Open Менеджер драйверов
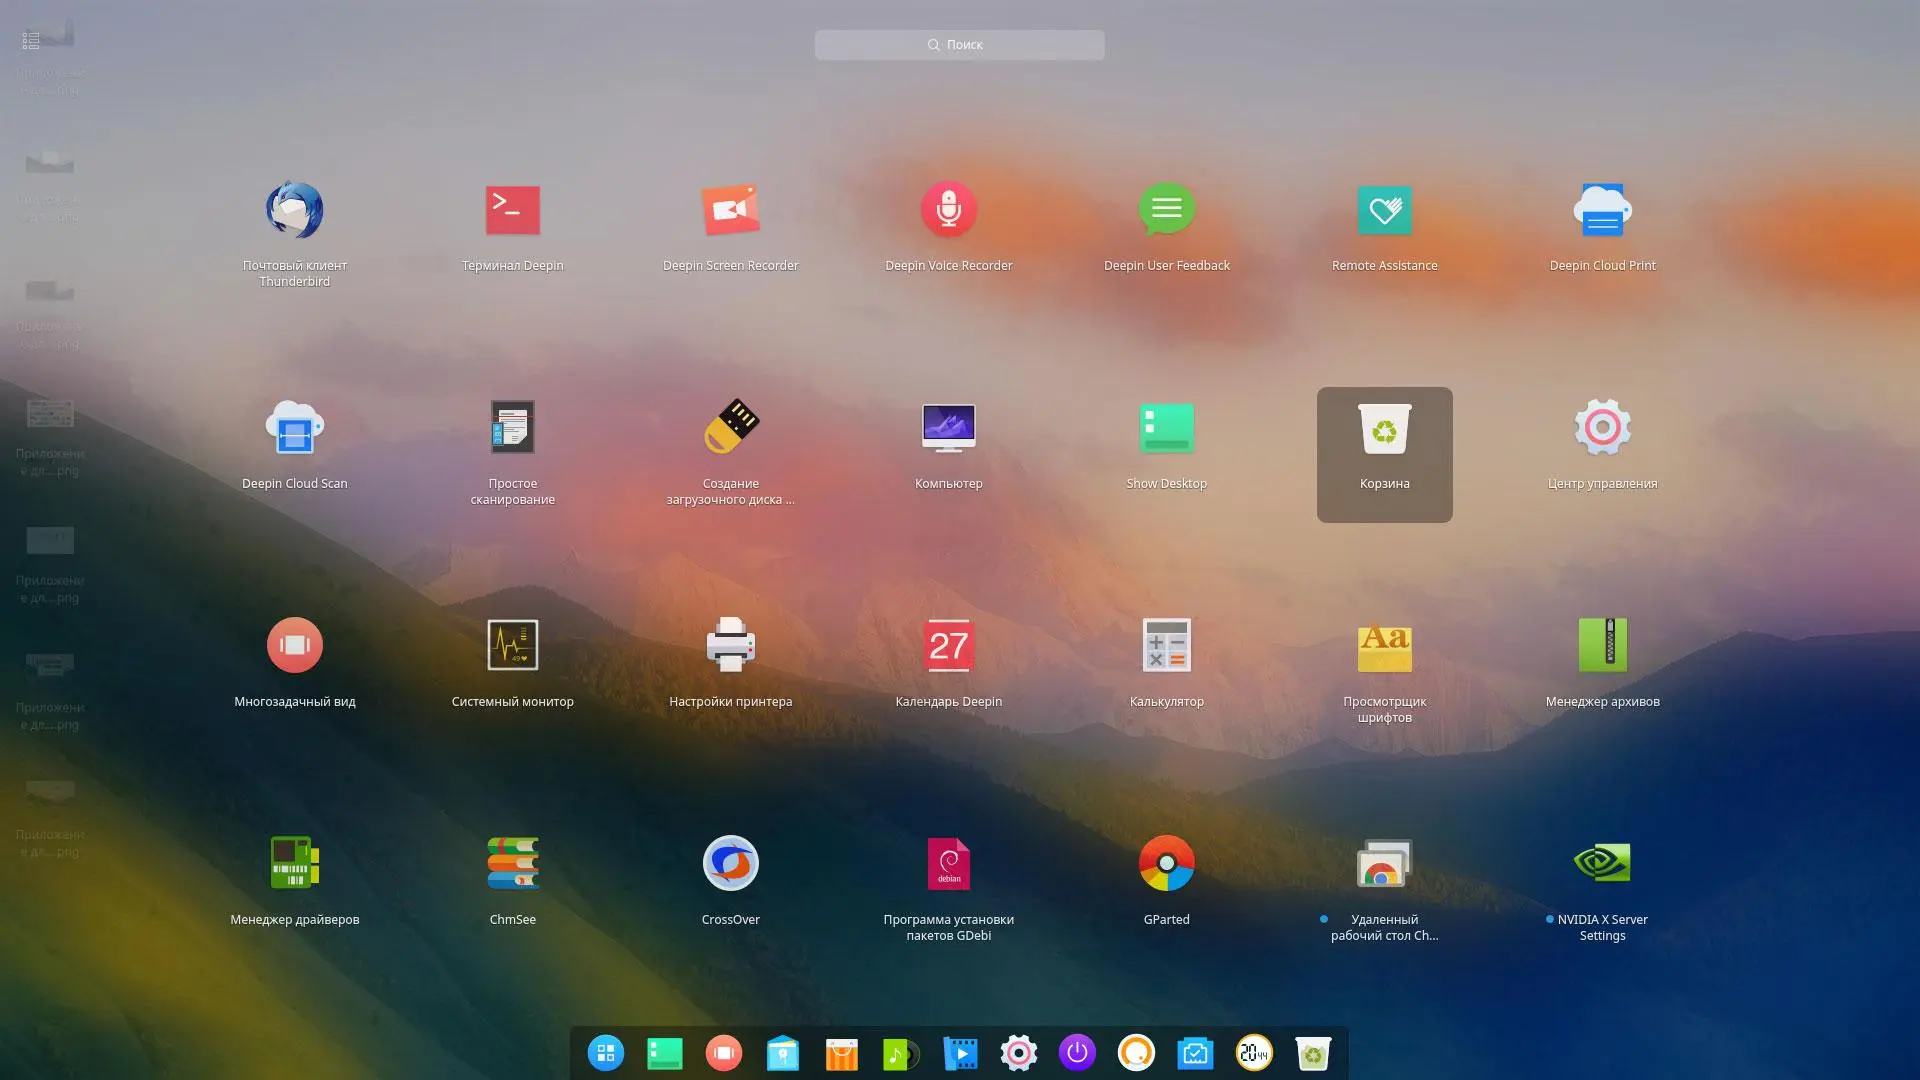Image resolution: width=1920 pixels, height=1080 pixels. [294, 863]
